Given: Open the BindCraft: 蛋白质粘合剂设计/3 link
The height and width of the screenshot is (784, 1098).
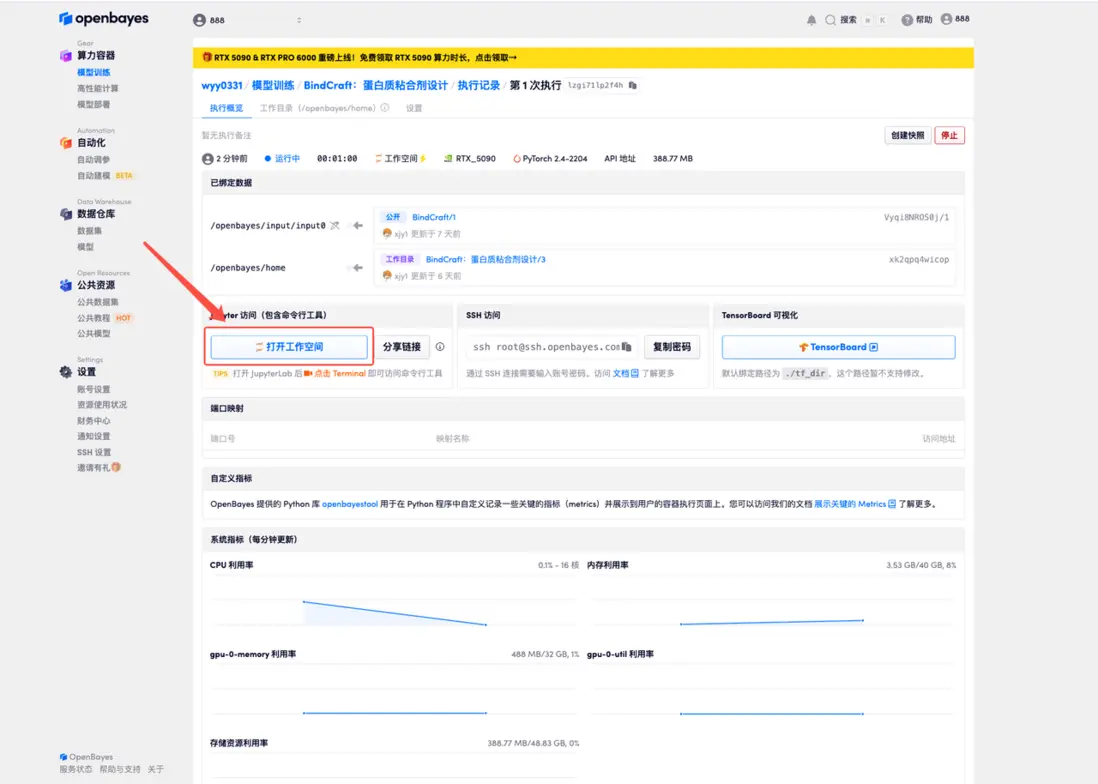Looking at the screenshot, I should pyautogui.click(x=485, y=259).
